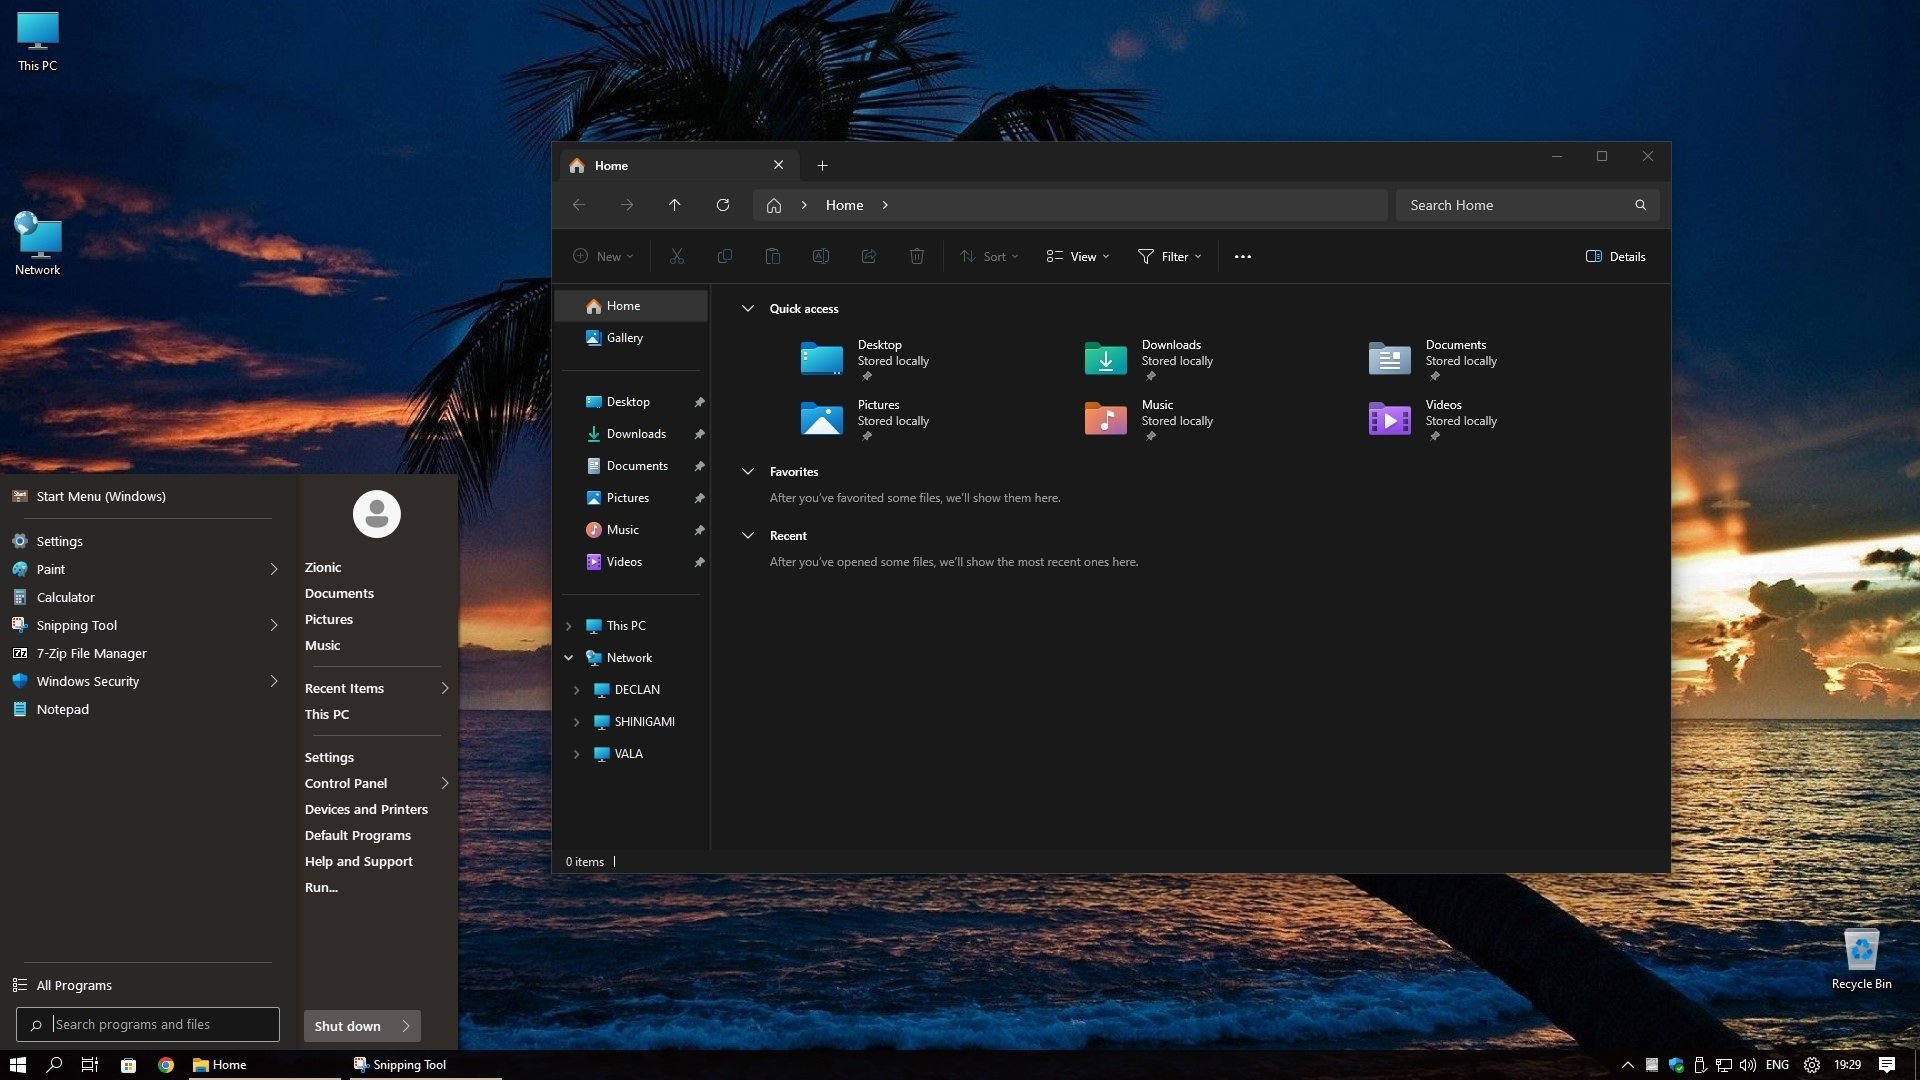Viewport: 1920px width, 1080px height.
Task: Click the Shut down button
Action: pos(347,1026)
